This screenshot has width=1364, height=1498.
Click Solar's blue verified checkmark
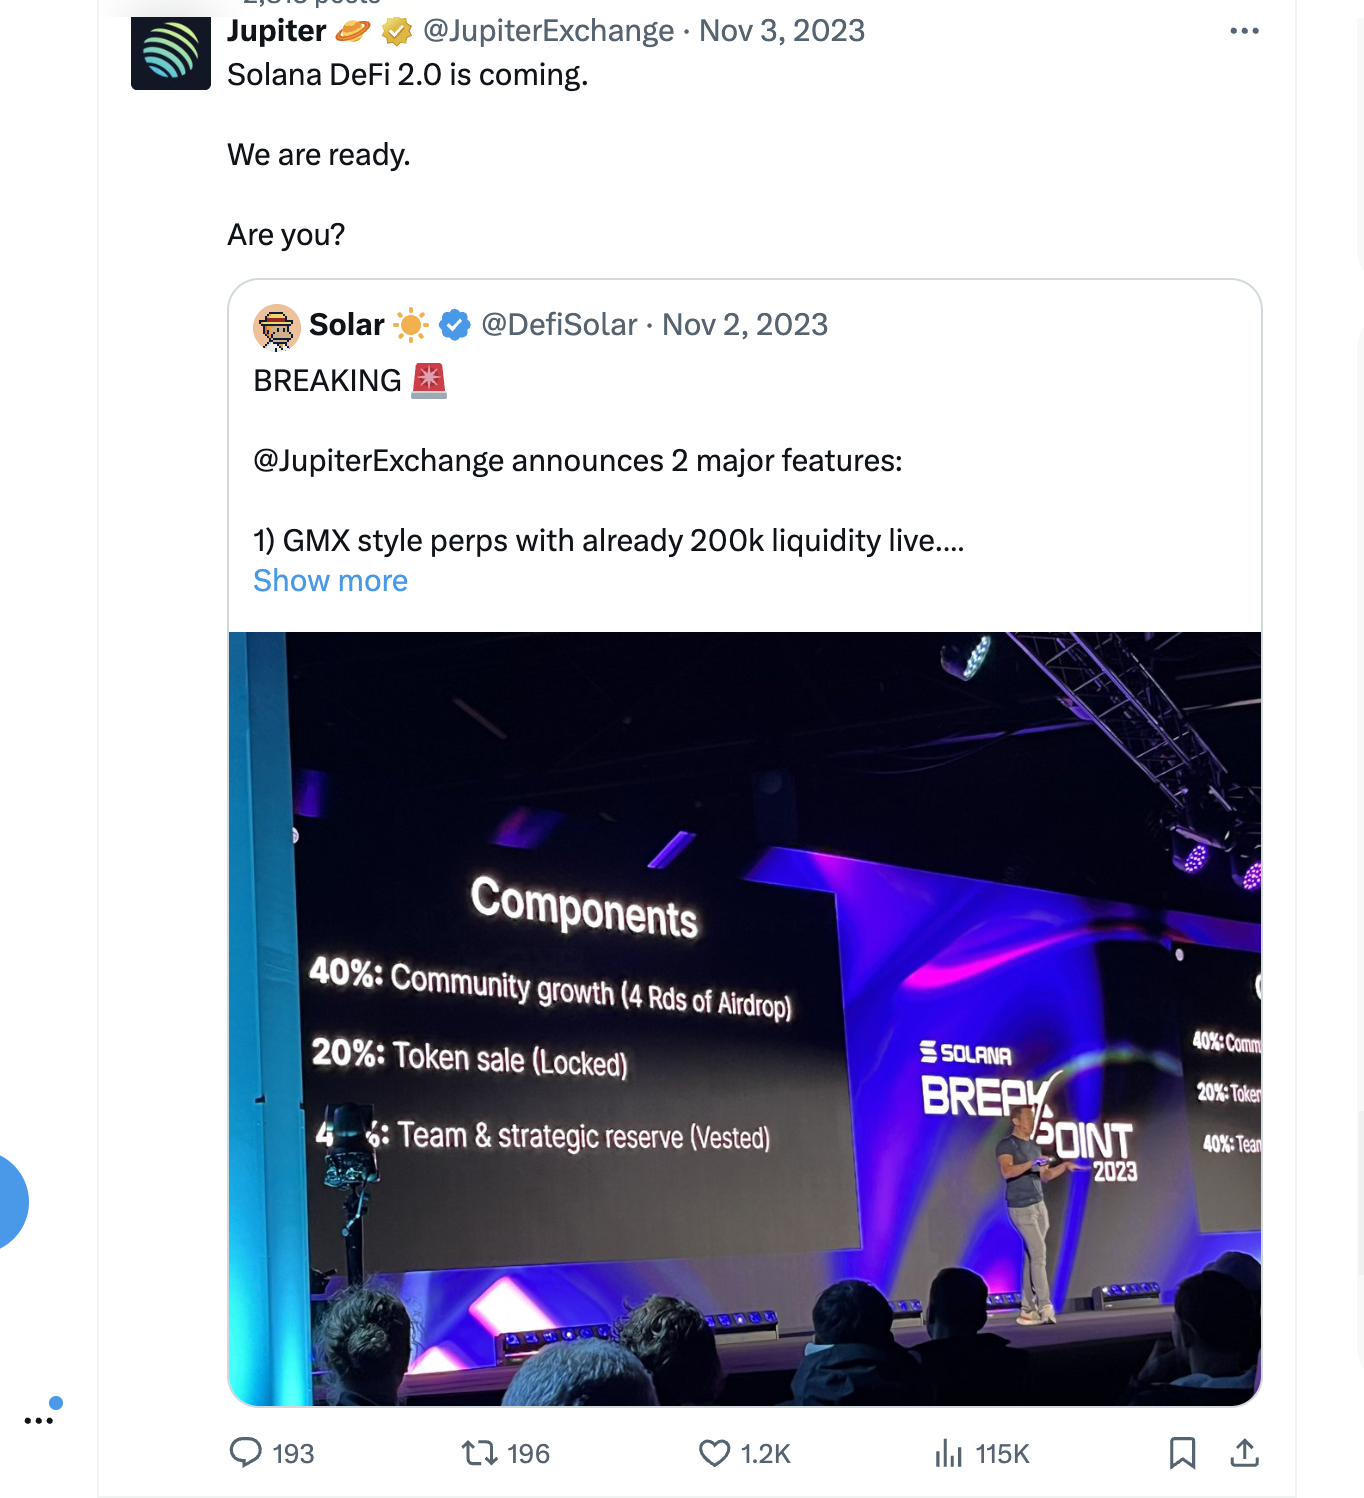455,325
